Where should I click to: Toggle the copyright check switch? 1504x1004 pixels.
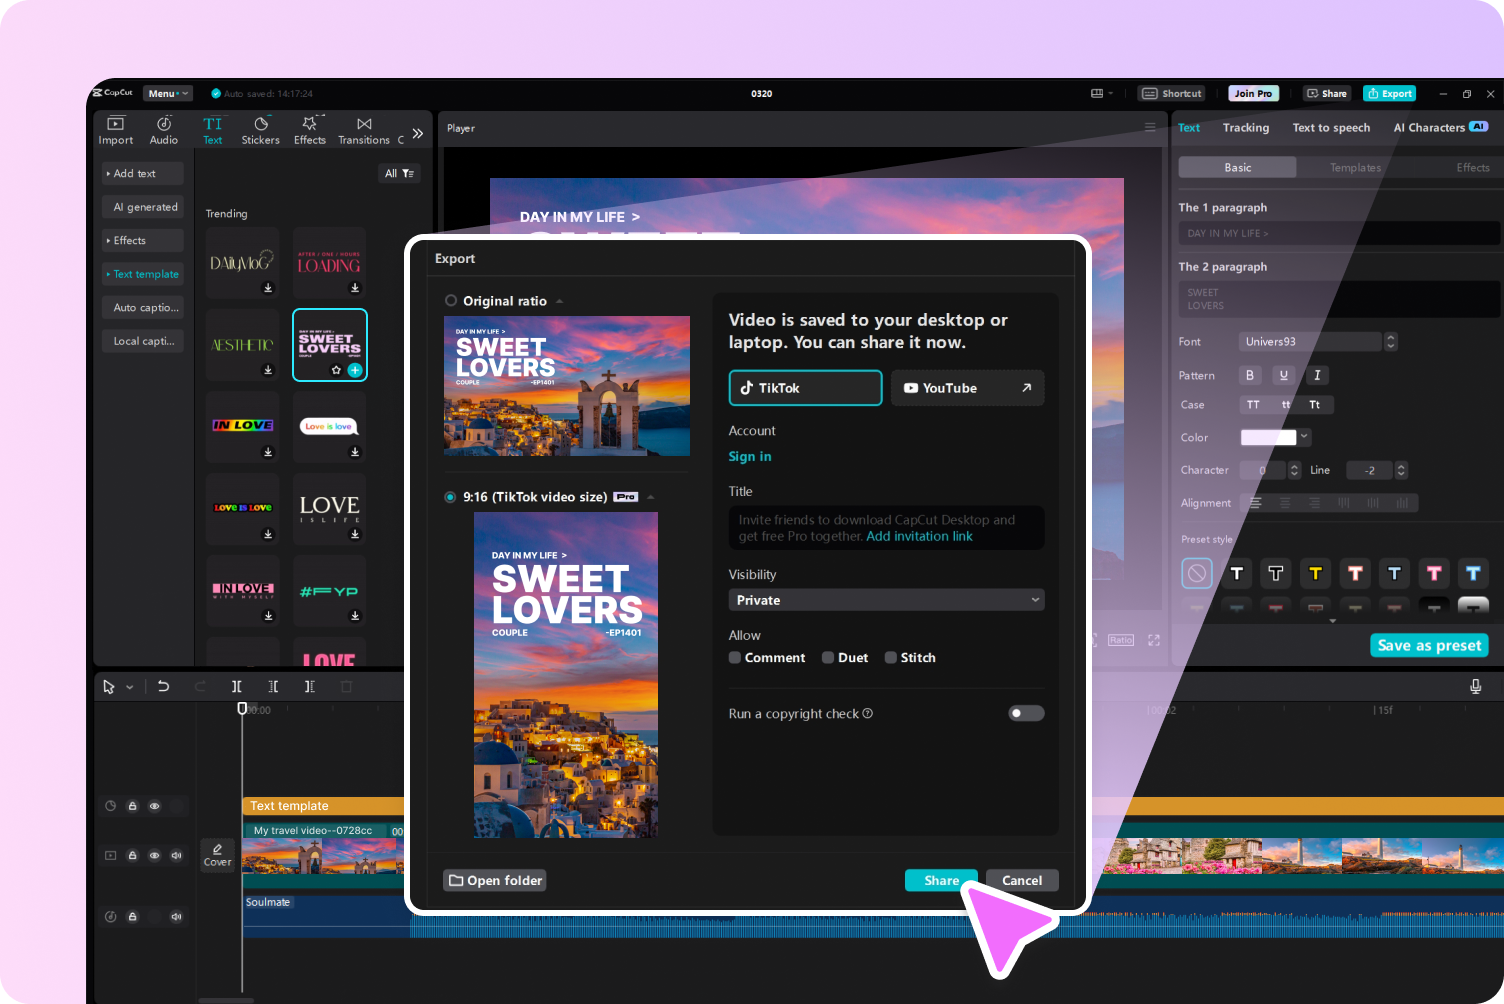pyautogui.click(x=1026, y=713)
